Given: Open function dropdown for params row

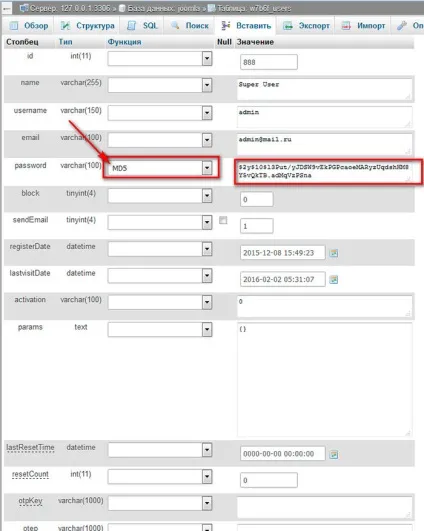Looking at the screenshot, I should click(x=160, y=330).
